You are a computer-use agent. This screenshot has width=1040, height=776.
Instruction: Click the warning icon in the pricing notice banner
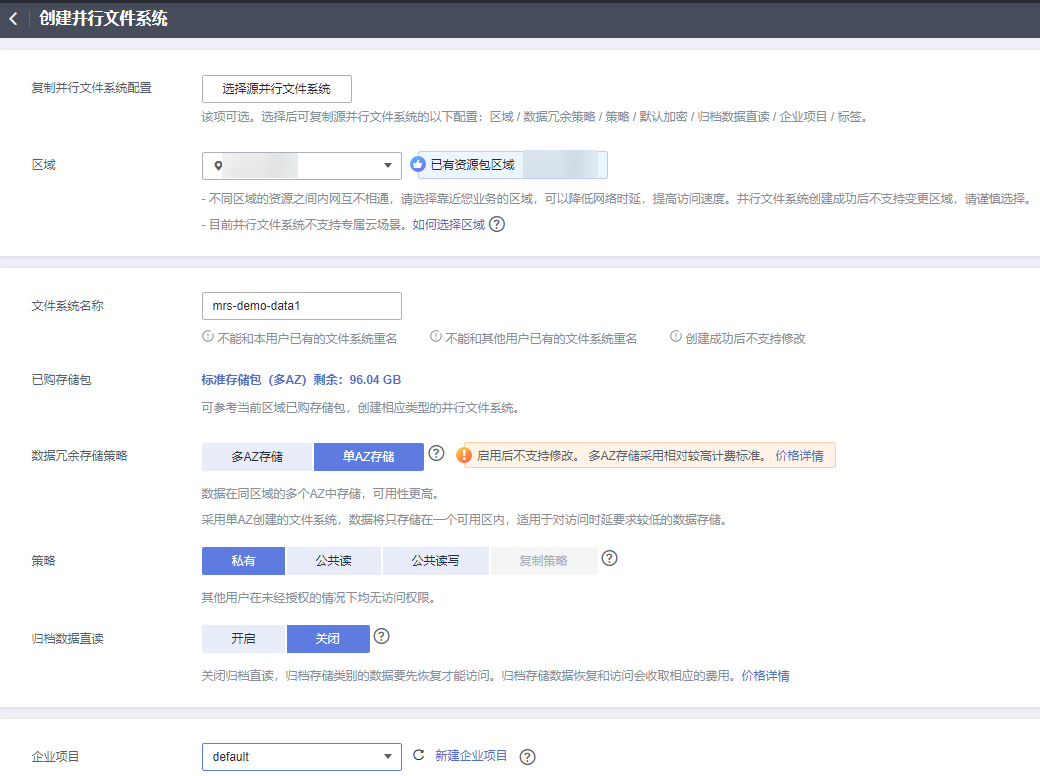pyautogui.click(x=463, y=455)
